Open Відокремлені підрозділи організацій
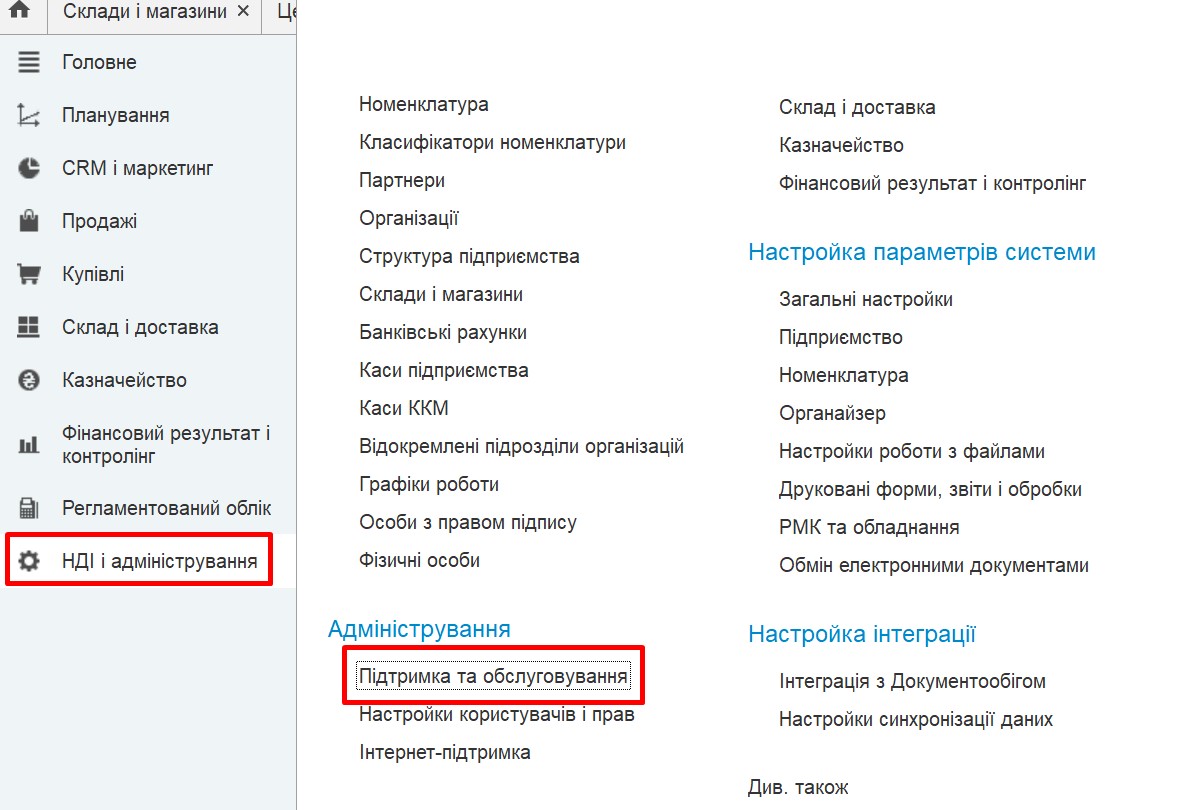The height and width of the screenshot is (810, 1181). pos(521,446)
